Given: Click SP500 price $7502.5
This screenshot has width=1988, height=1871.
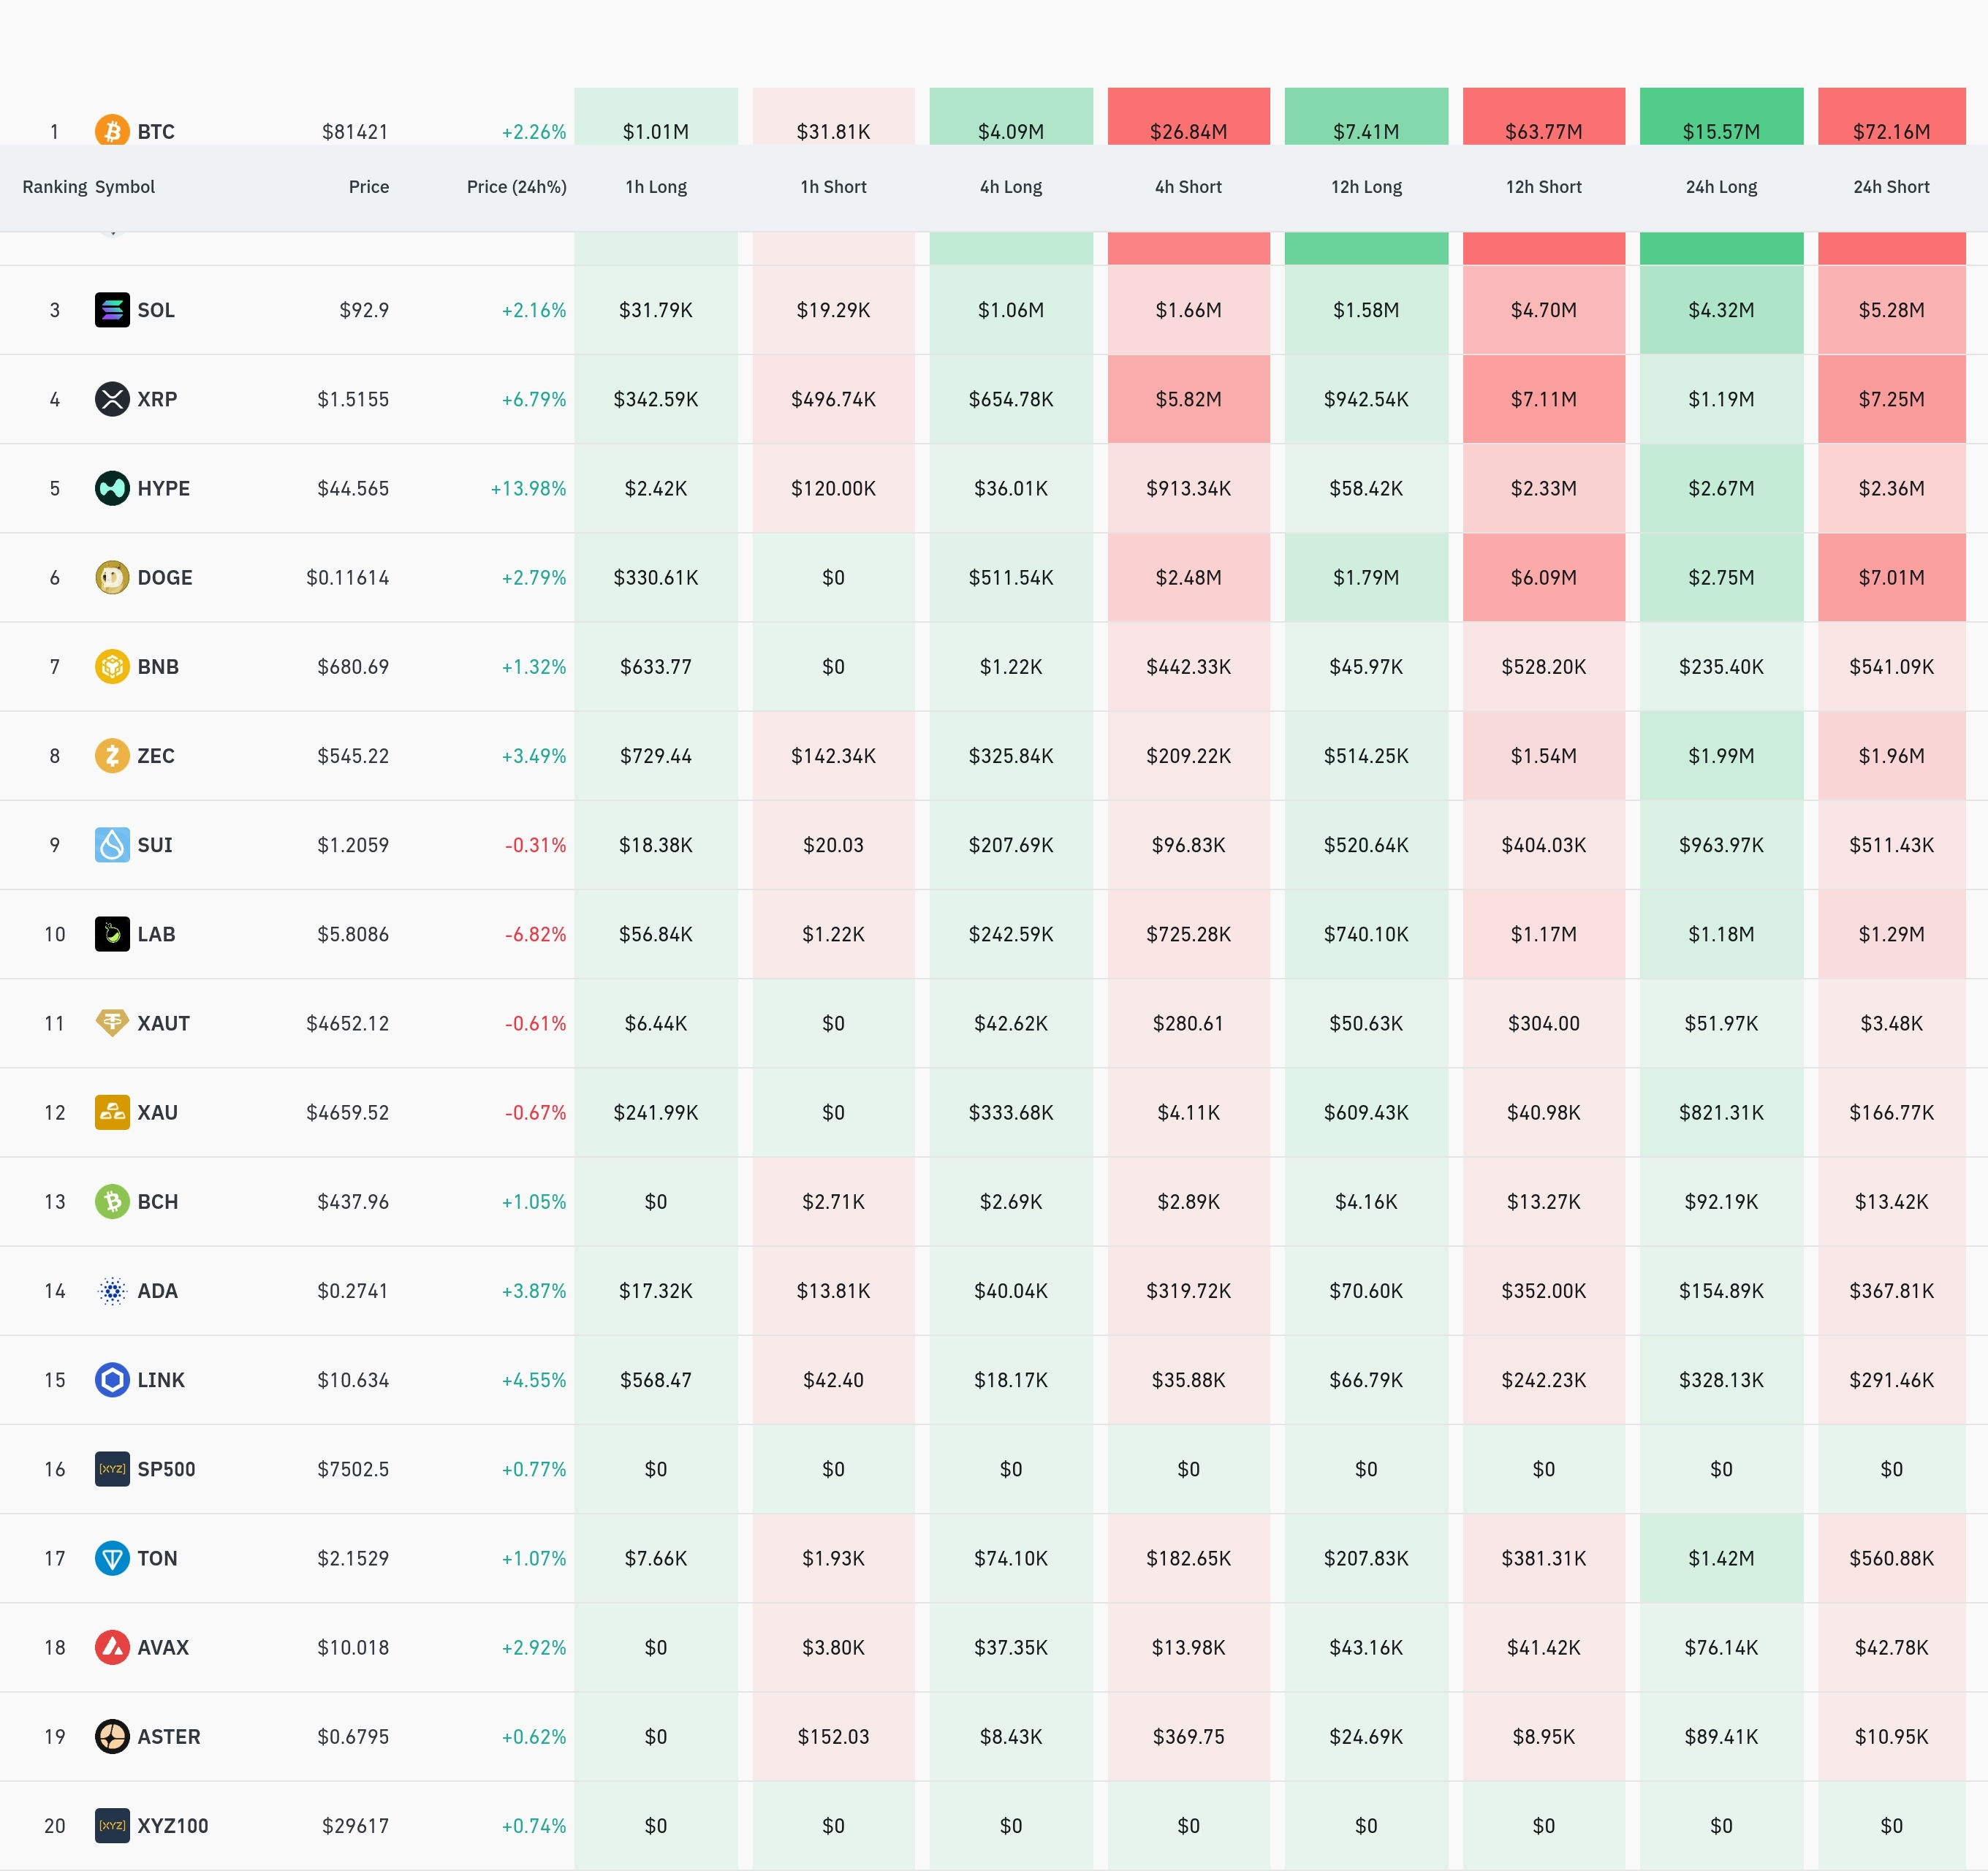Looking at the screenshot, I should point(353,1469).
